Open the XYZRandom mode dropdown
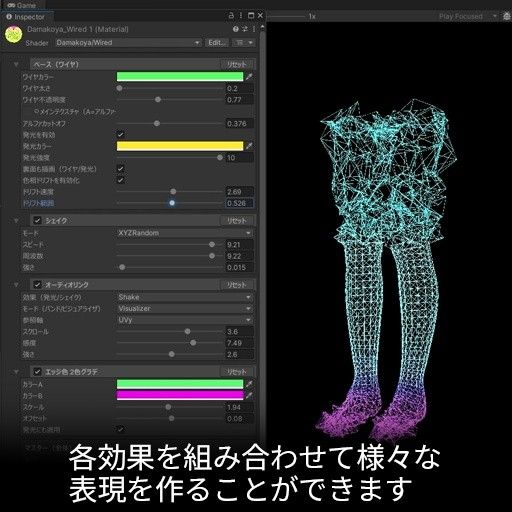The height and width of the screenshot is (512, 512). (185, 233)
